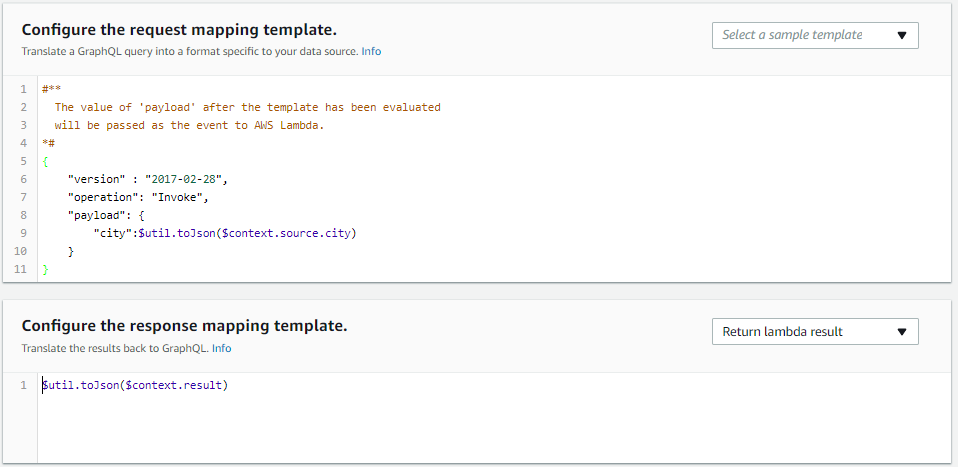Click '$util.toJson($context.source.city)' in the request editor
958x468 pixels.
[x=247, y=233]
